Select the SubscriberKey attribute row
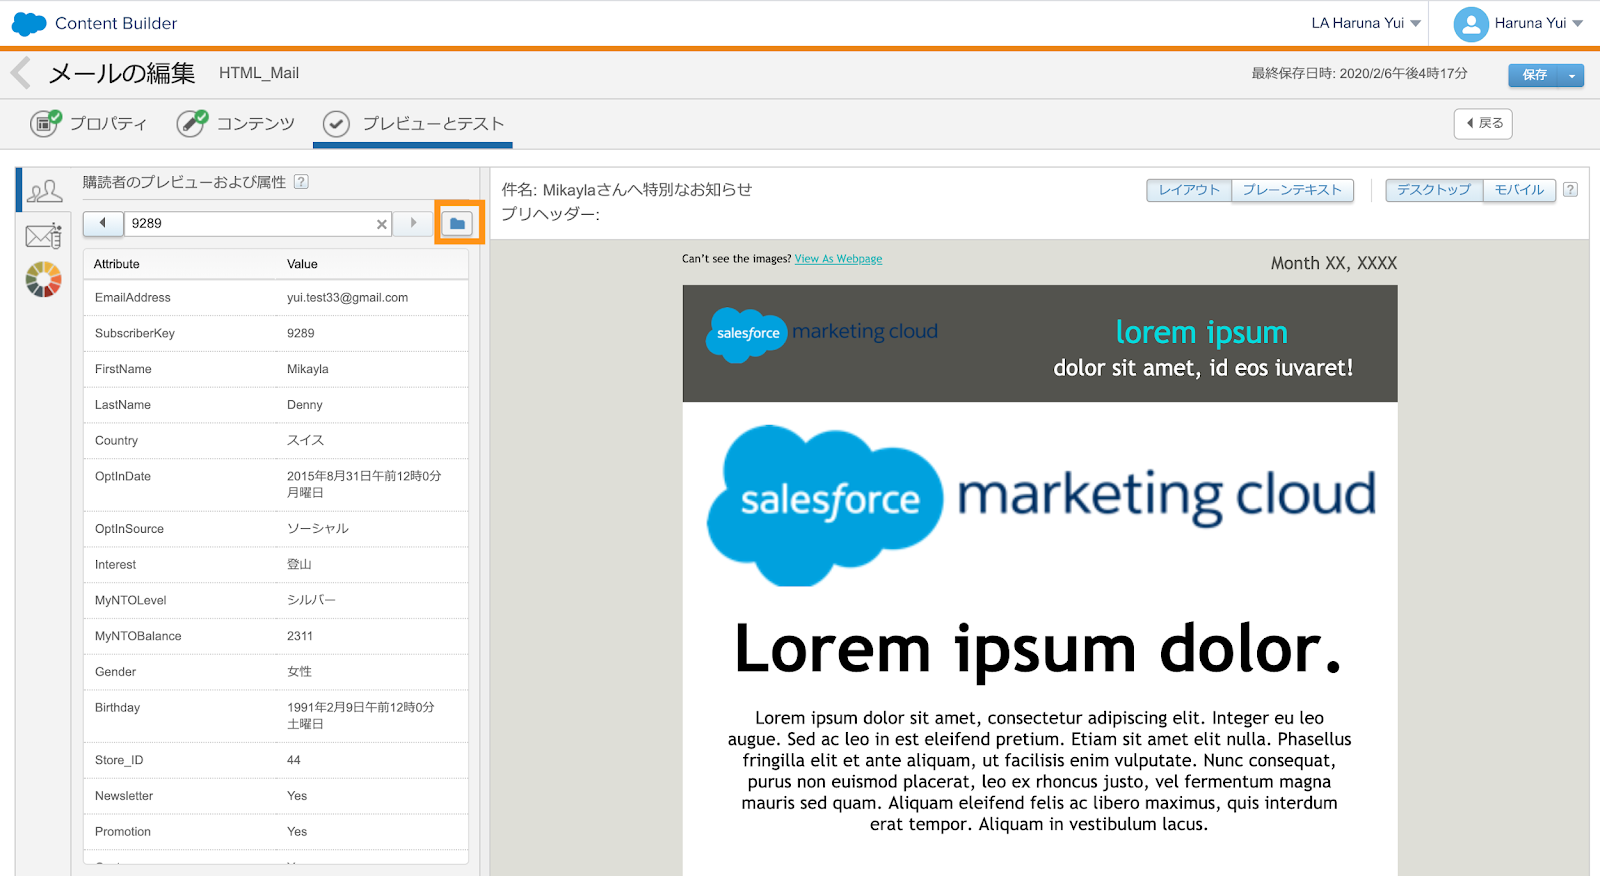This screenshot has width=1600, height=876. pyautogui.click(x=276, y=334)
